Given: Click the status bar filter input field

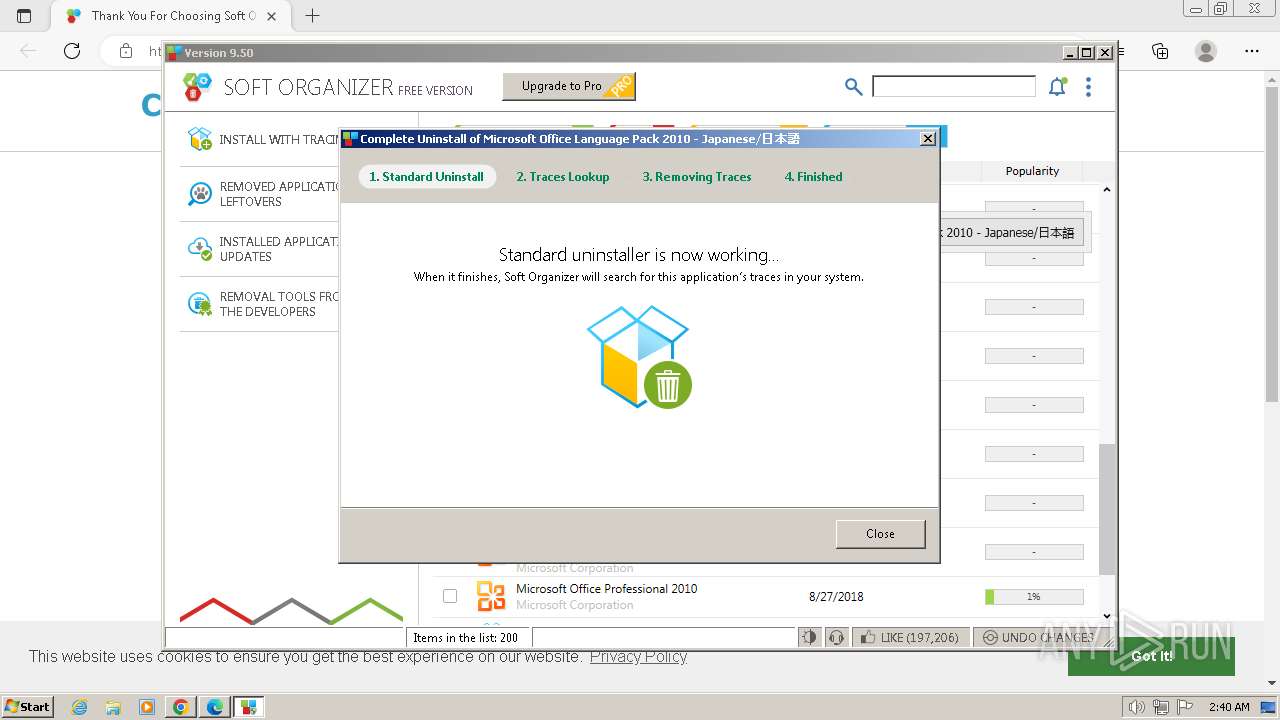Looking at the screenshot, I should tap(664, 637).
